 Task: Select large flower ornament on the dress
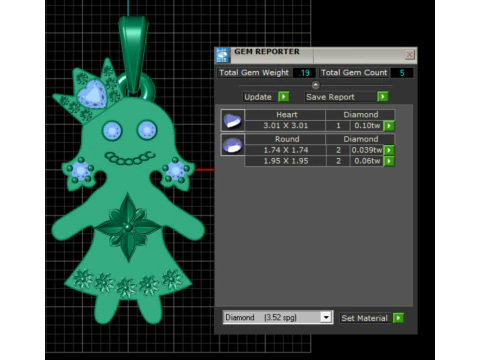pyautogui.click(x=128, y=227)
